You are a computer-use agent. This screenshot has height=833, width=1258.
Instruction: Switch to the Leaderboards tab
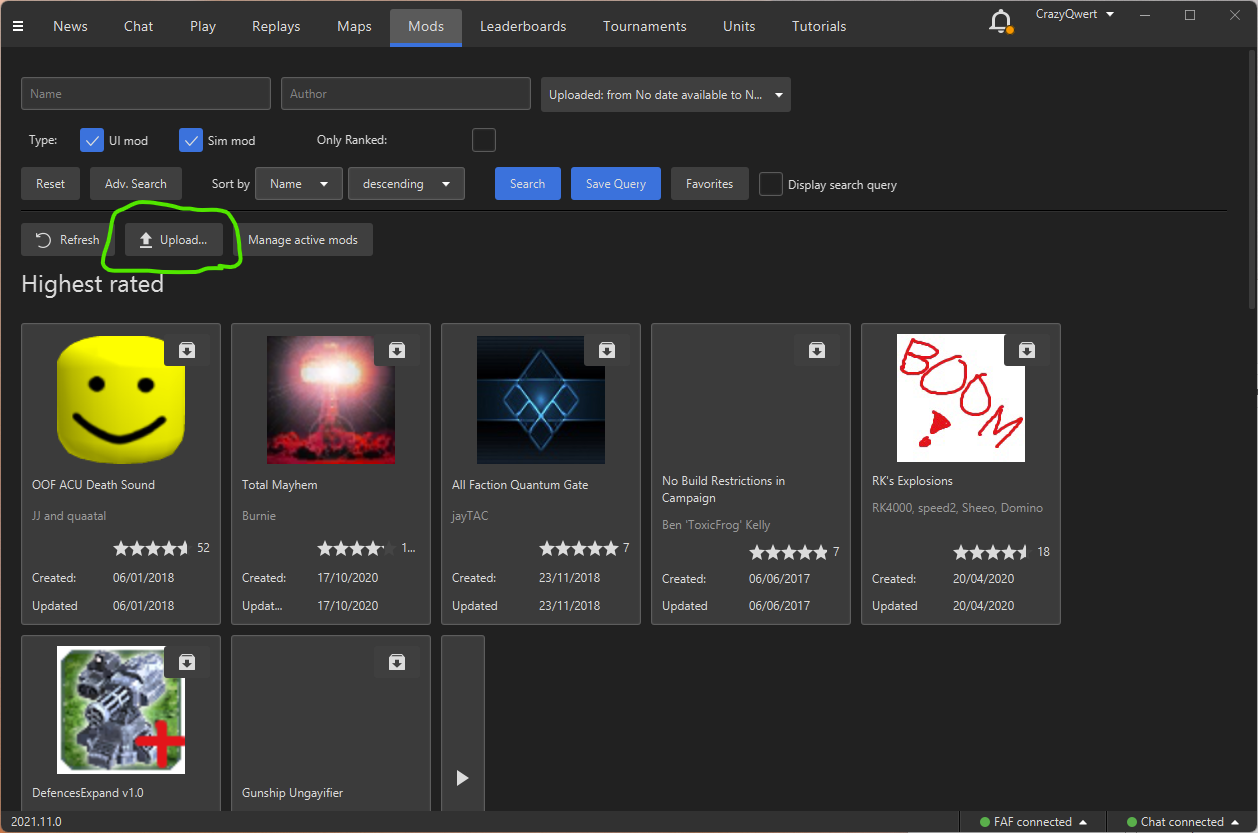point(523,26)
